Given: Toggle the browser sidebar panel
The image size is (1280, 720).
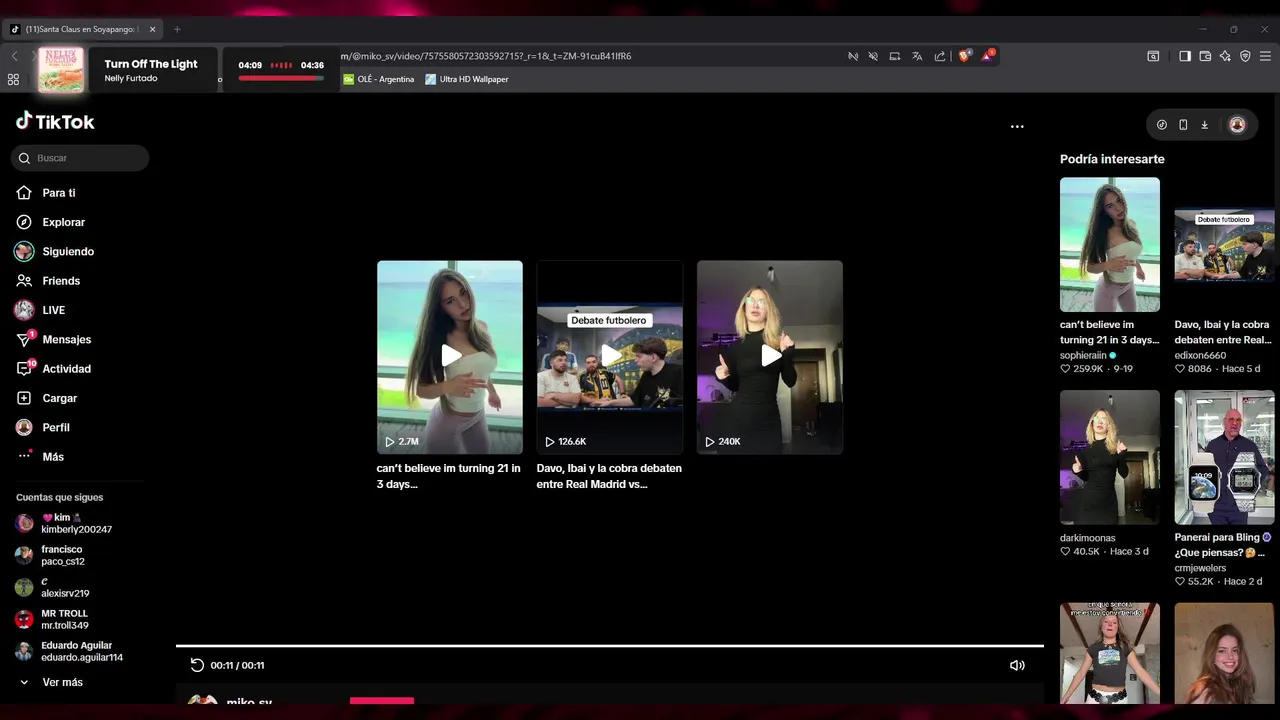Looking at the screenshot, I should coord(1185,56).
